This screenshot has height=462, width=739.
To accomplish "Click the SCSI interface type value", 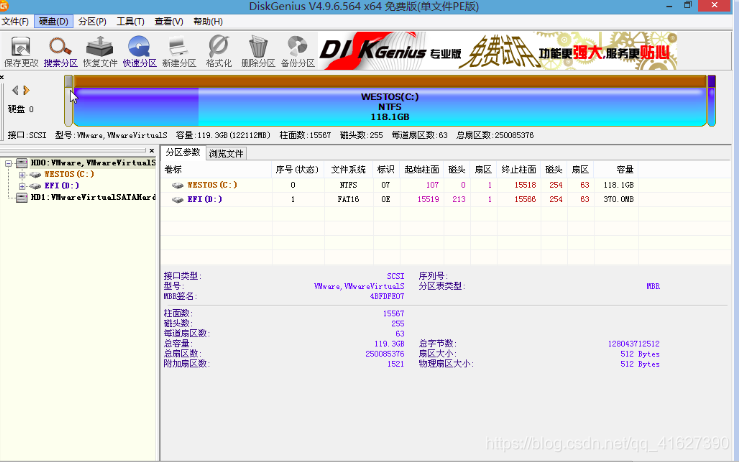I will (x=395, y=276).
